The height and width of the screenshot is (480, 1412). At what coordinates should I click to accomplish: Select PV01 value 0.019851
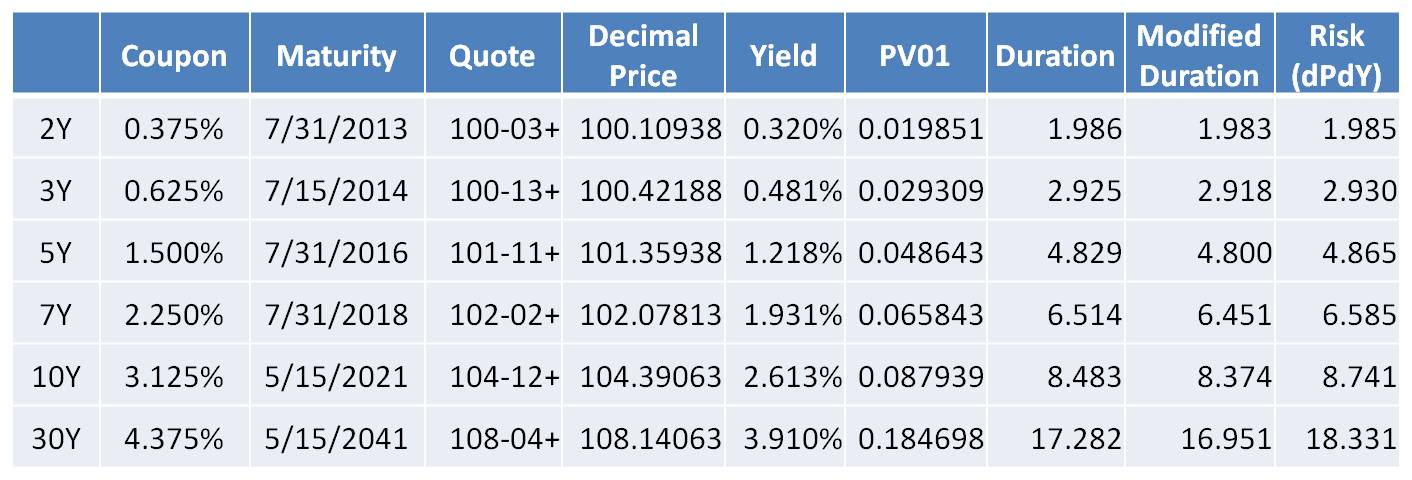(x=916, y=129)
